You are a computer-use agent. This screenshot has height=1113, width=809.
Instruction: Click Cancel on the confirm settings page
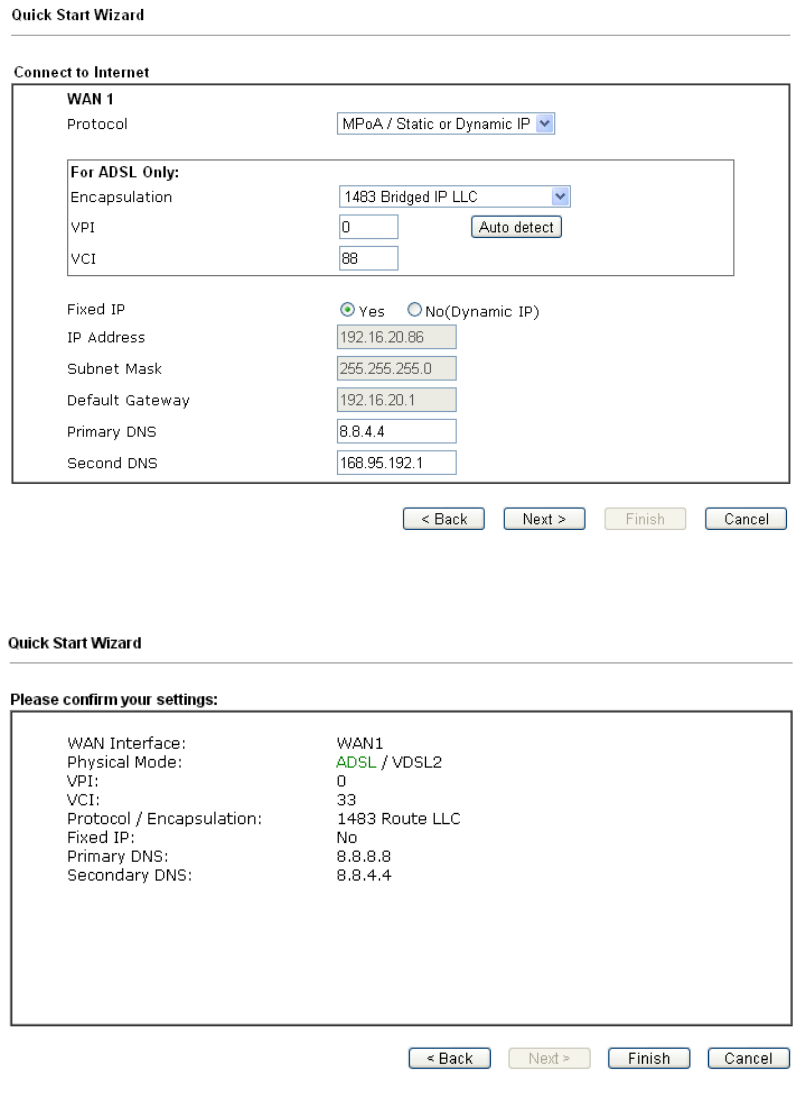(x=749, y=1058)
